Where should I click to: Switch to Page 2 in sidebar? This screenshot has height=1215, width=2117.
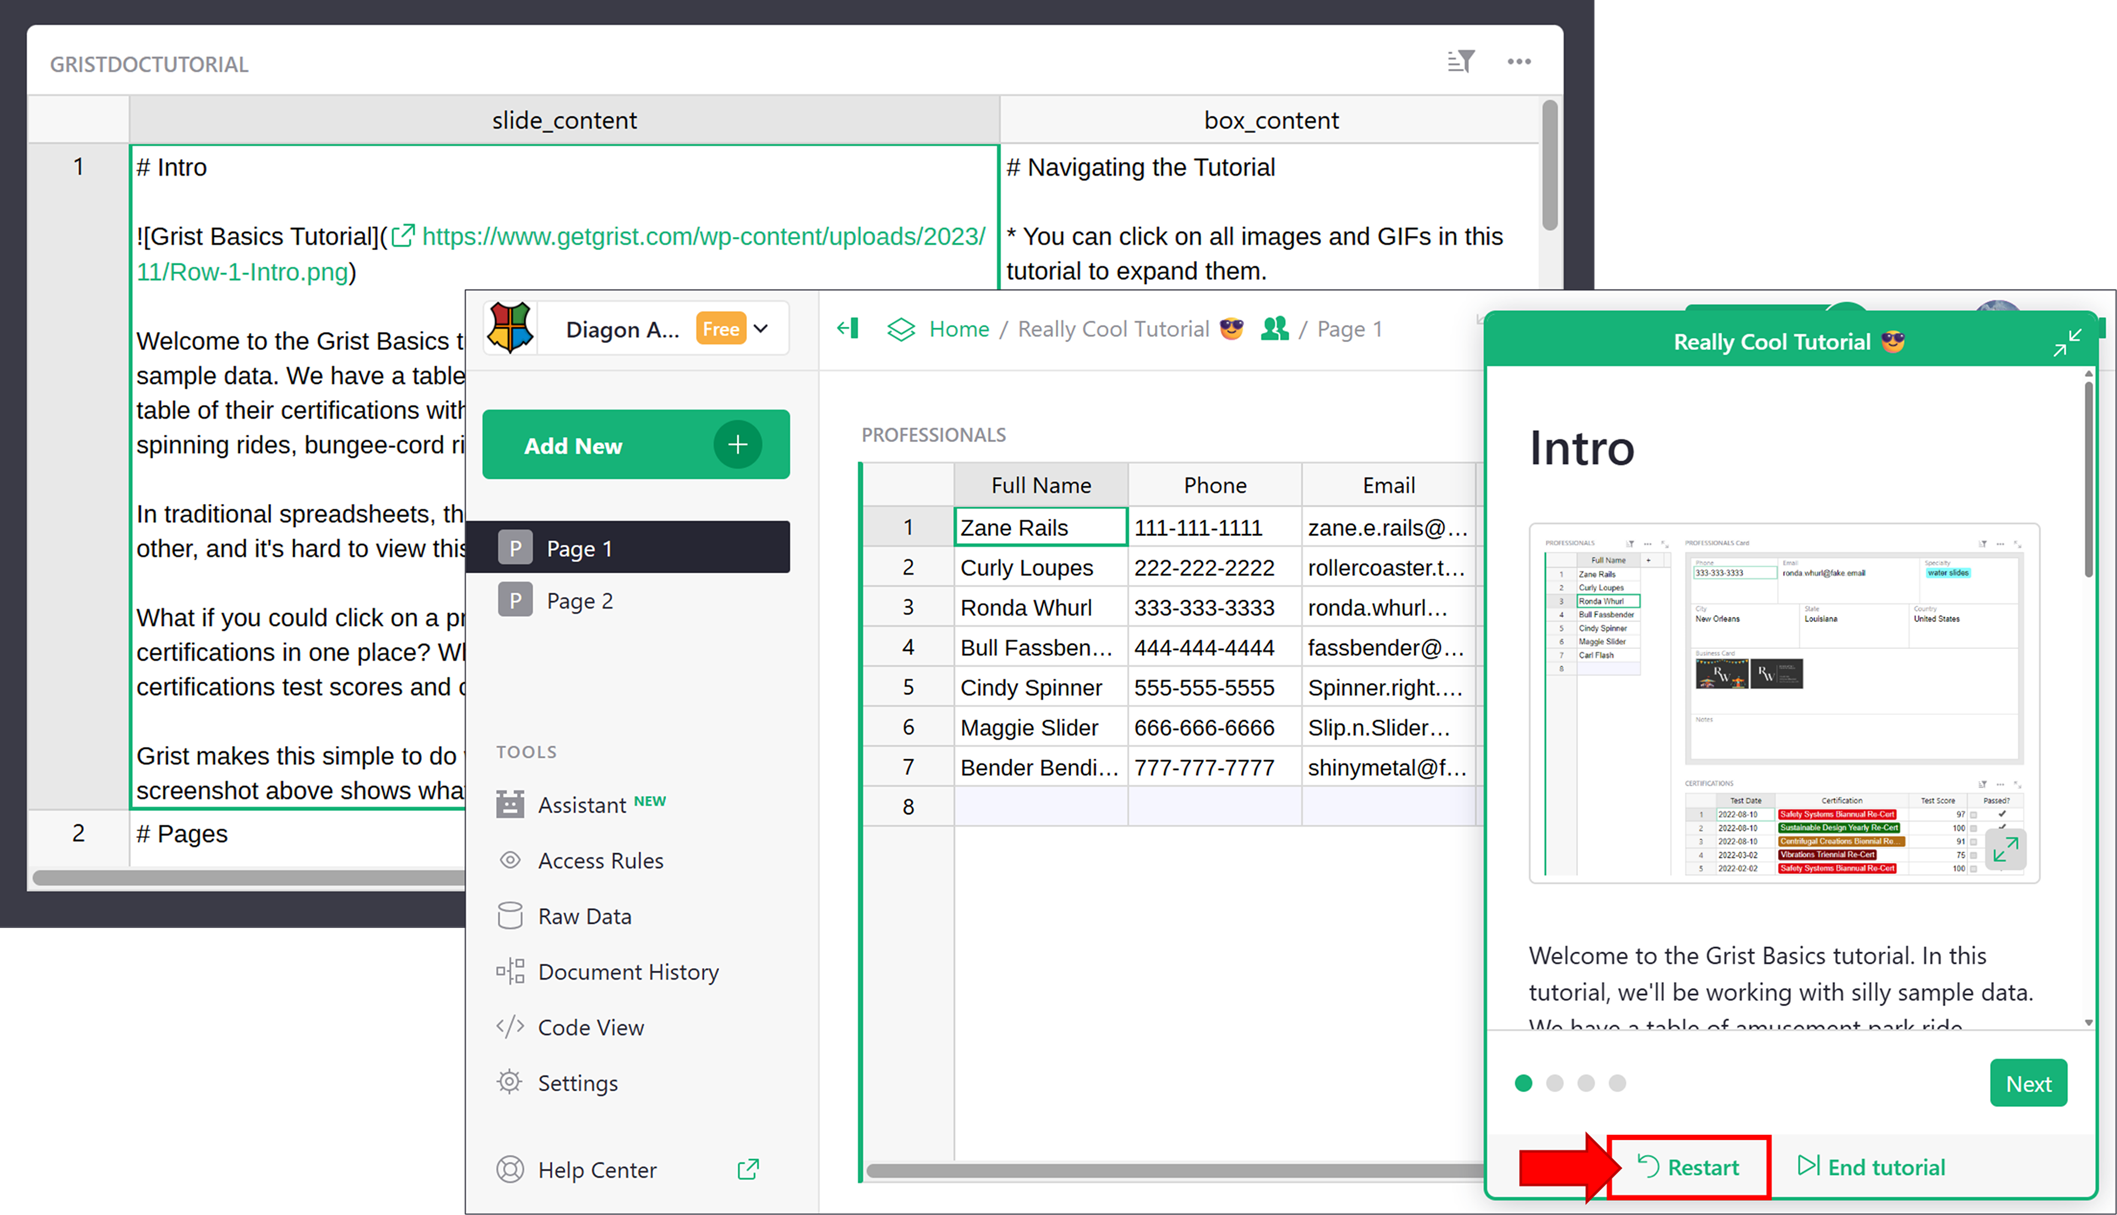pos(579,601)
